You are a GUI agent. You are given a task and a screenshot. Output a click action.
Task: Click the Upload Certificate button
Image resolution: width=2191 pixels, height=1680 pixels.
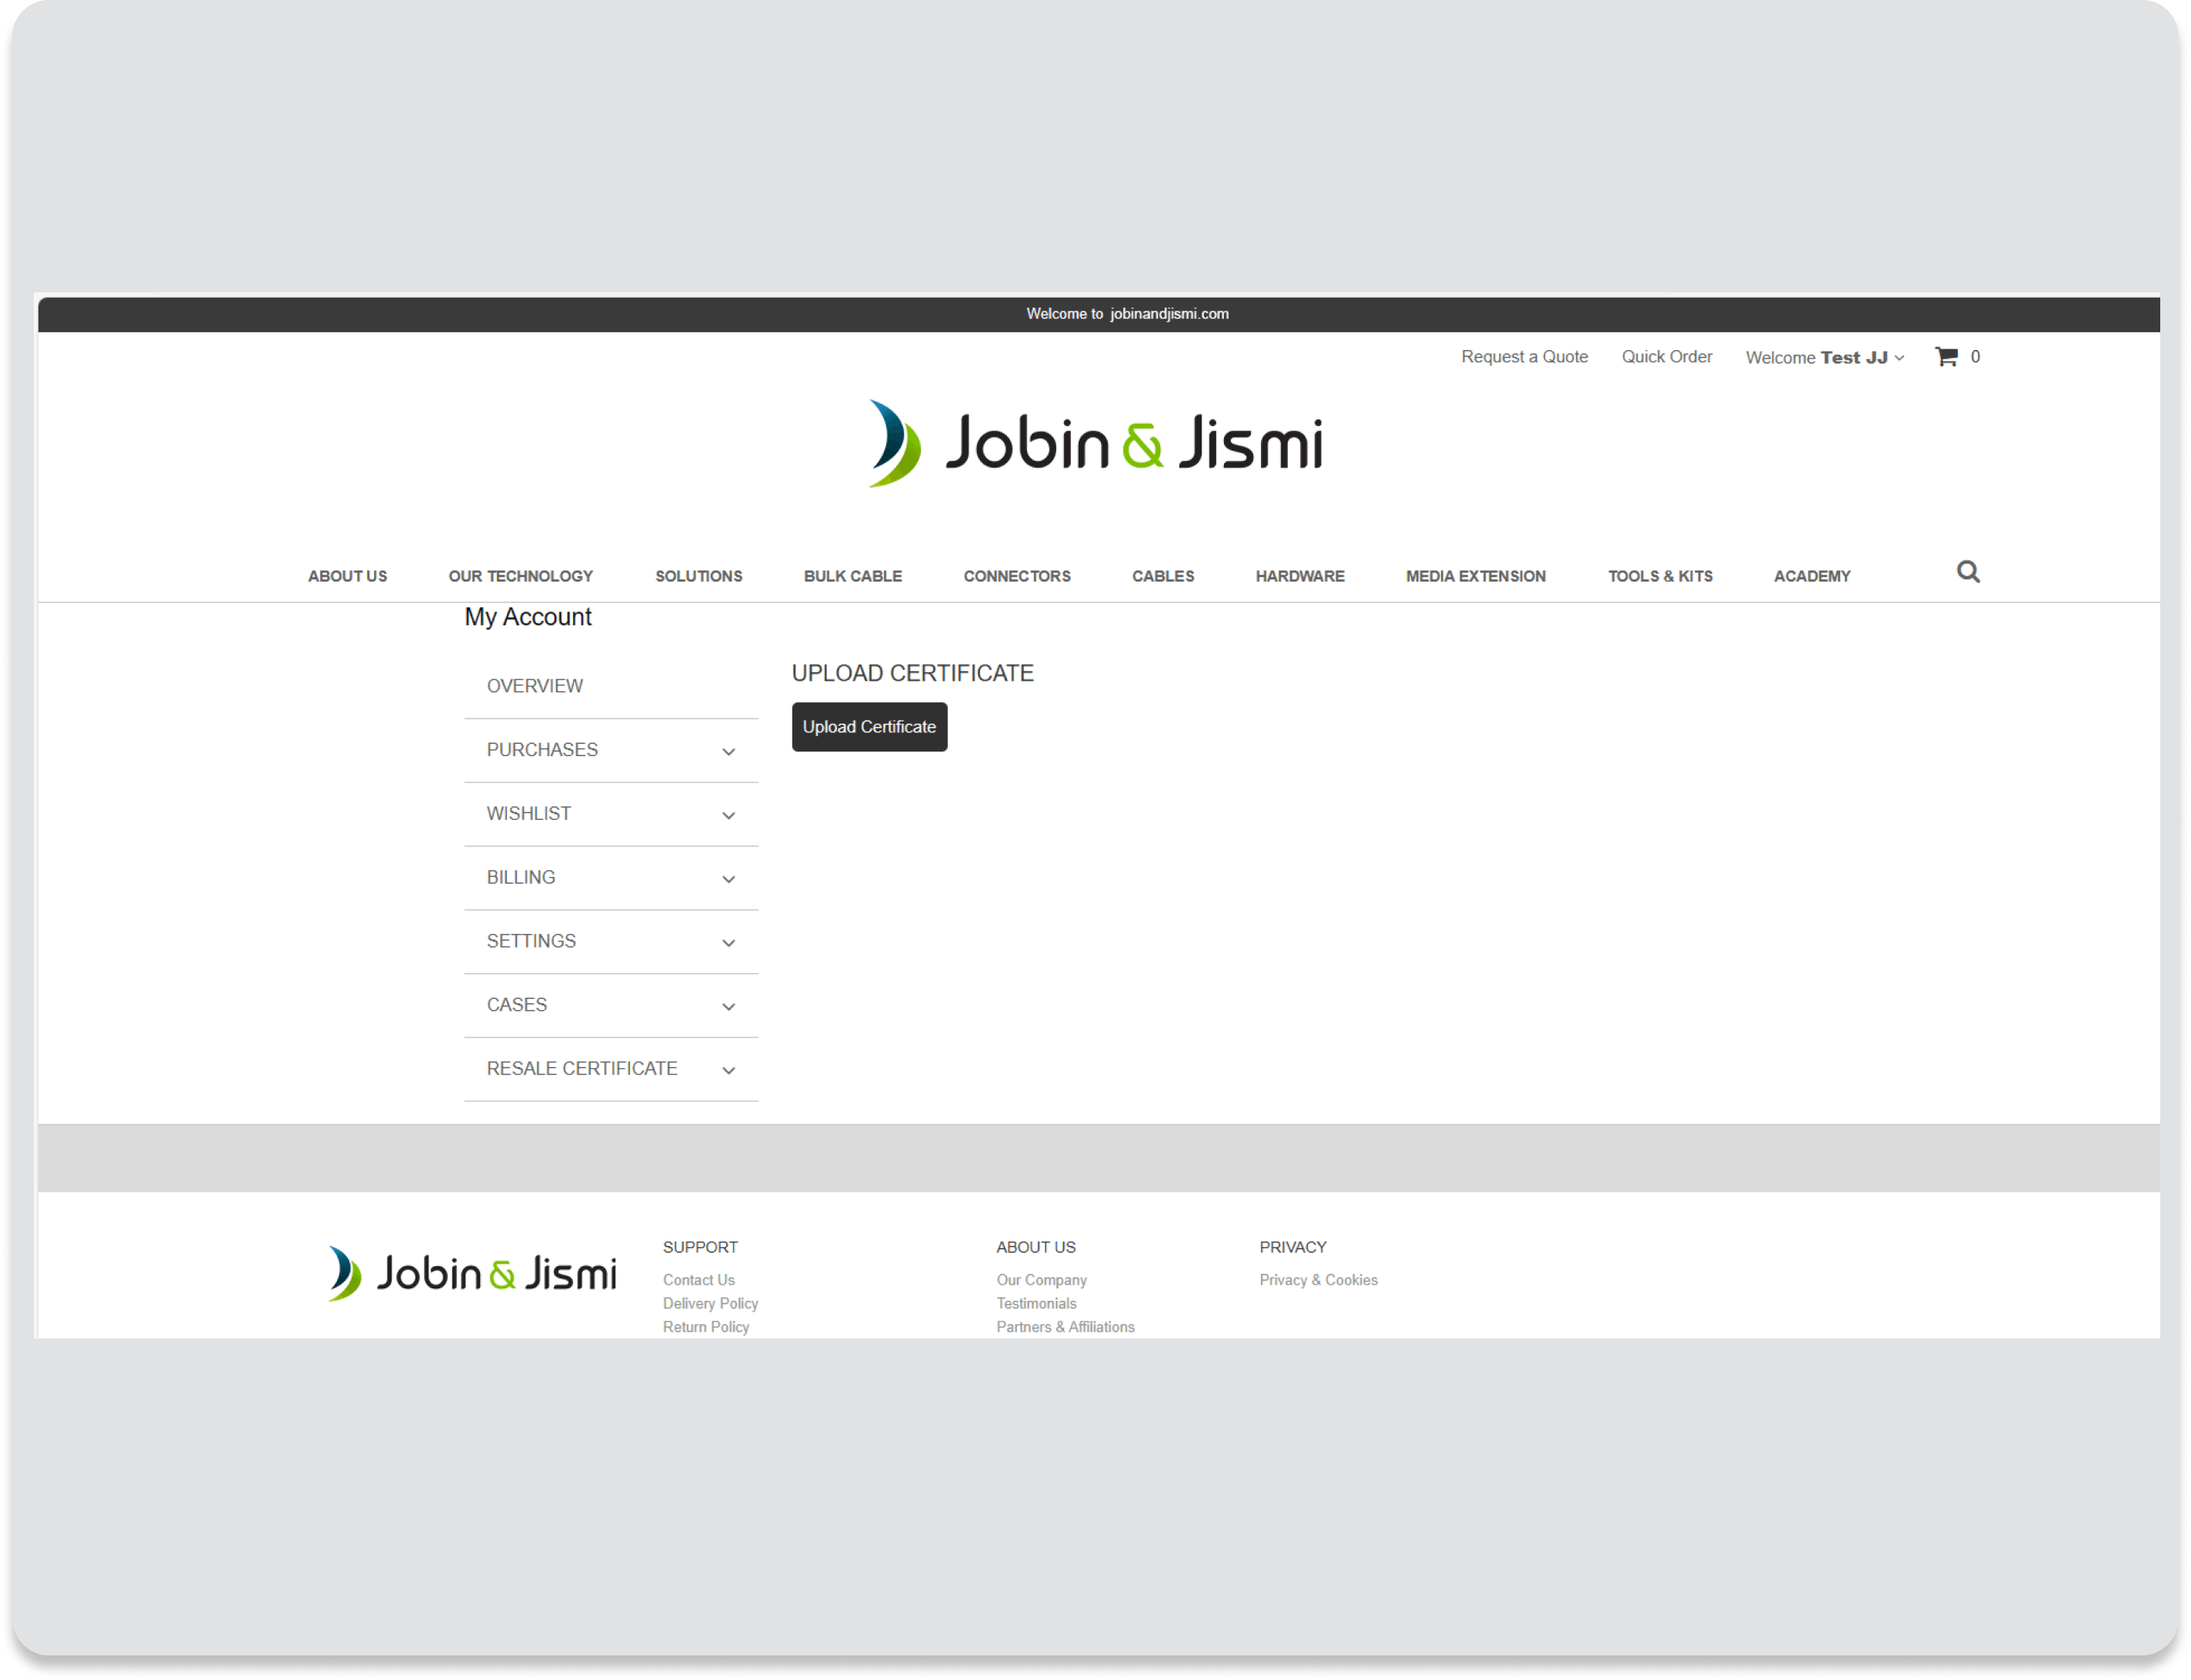point(868,727)
